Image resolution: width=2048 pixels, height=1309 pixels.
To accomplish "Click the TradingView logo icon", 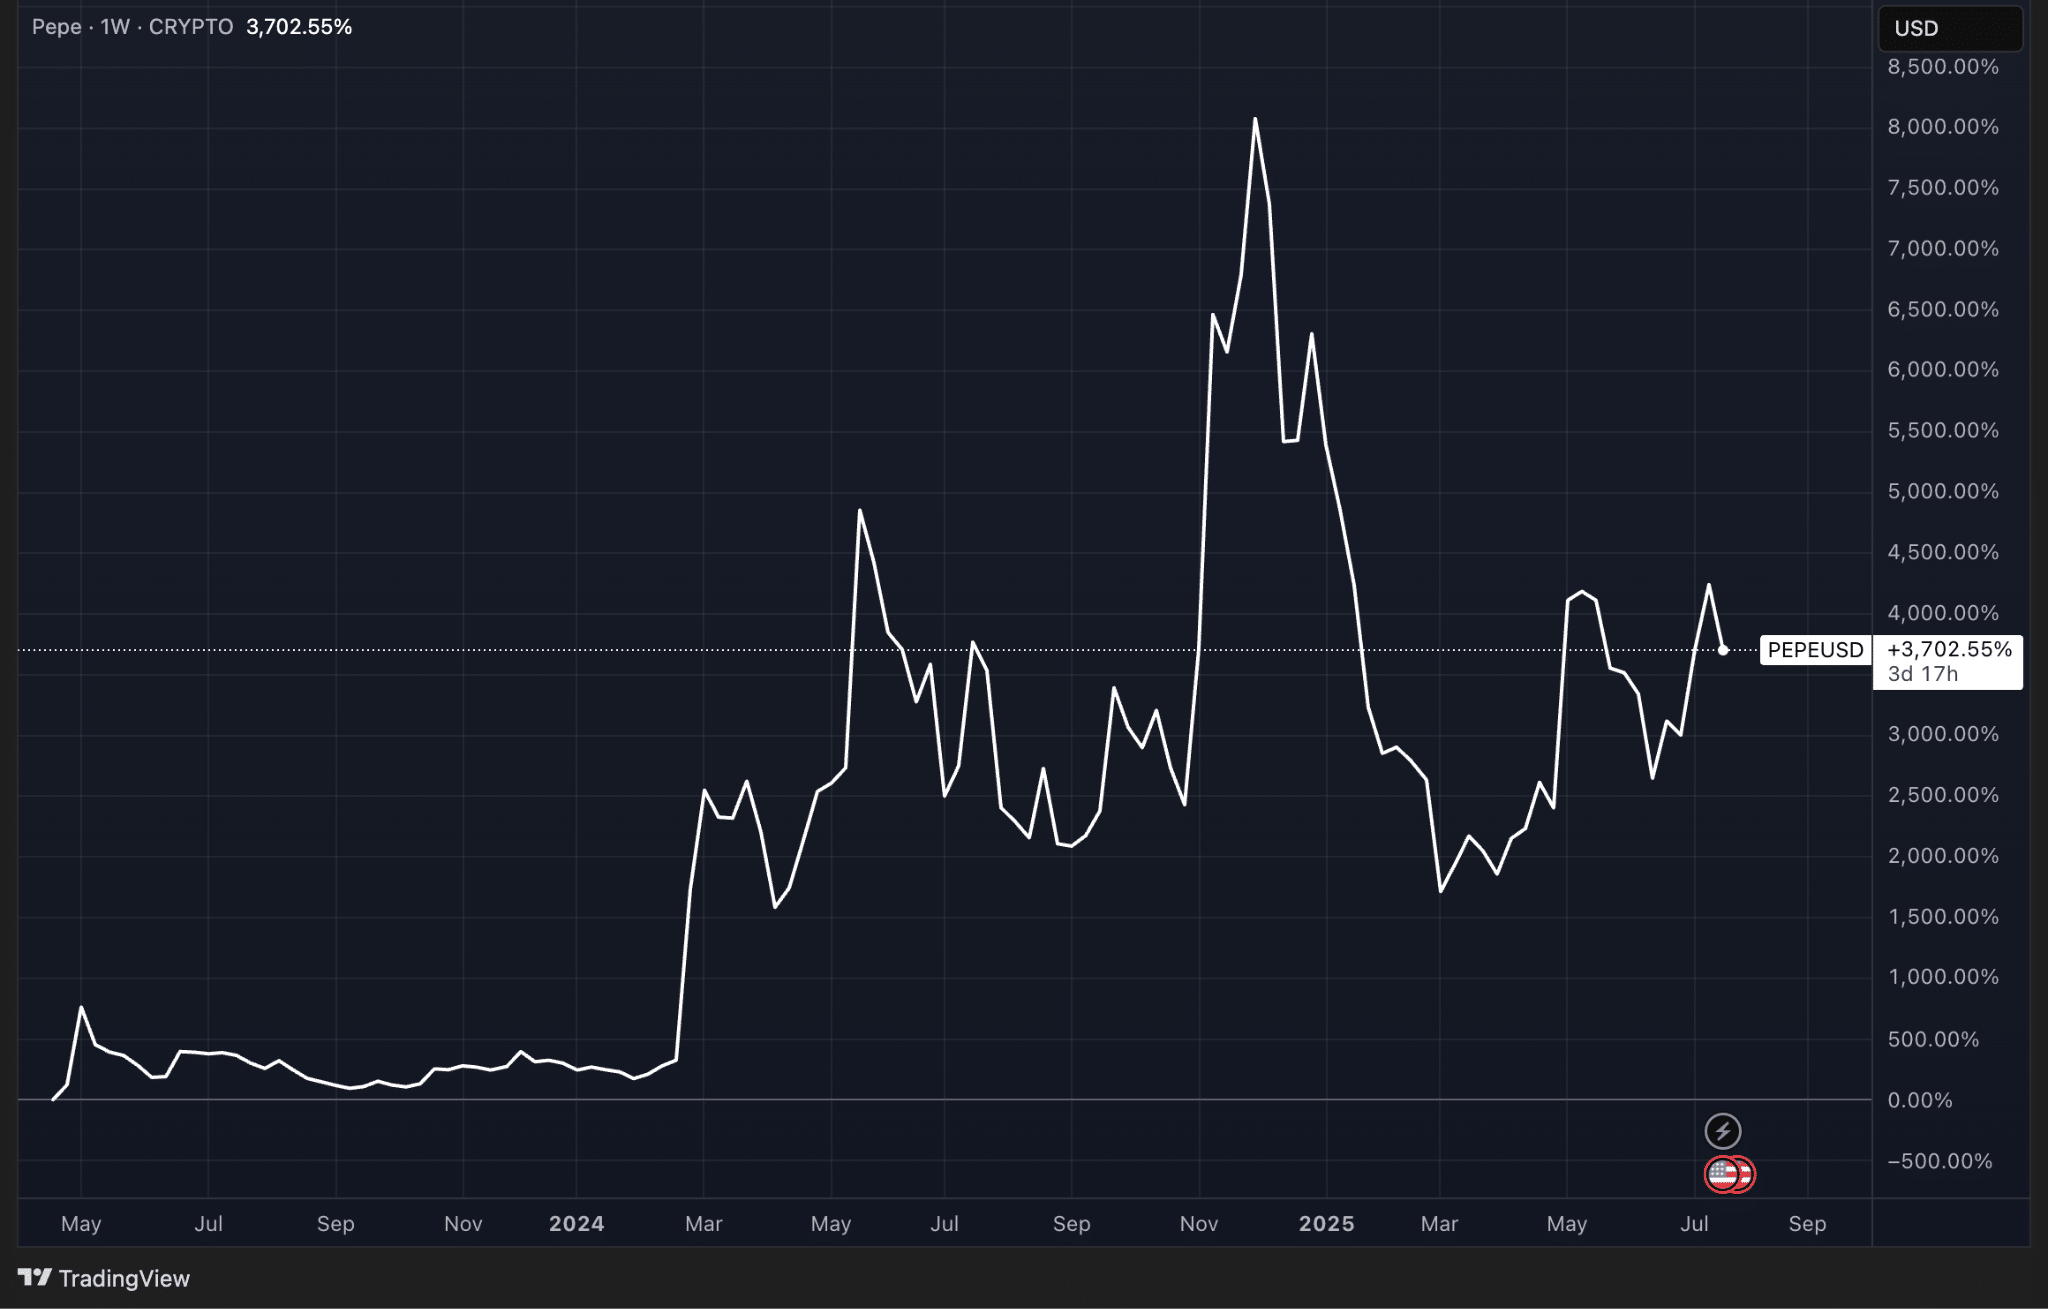I will click(34, 1278).
